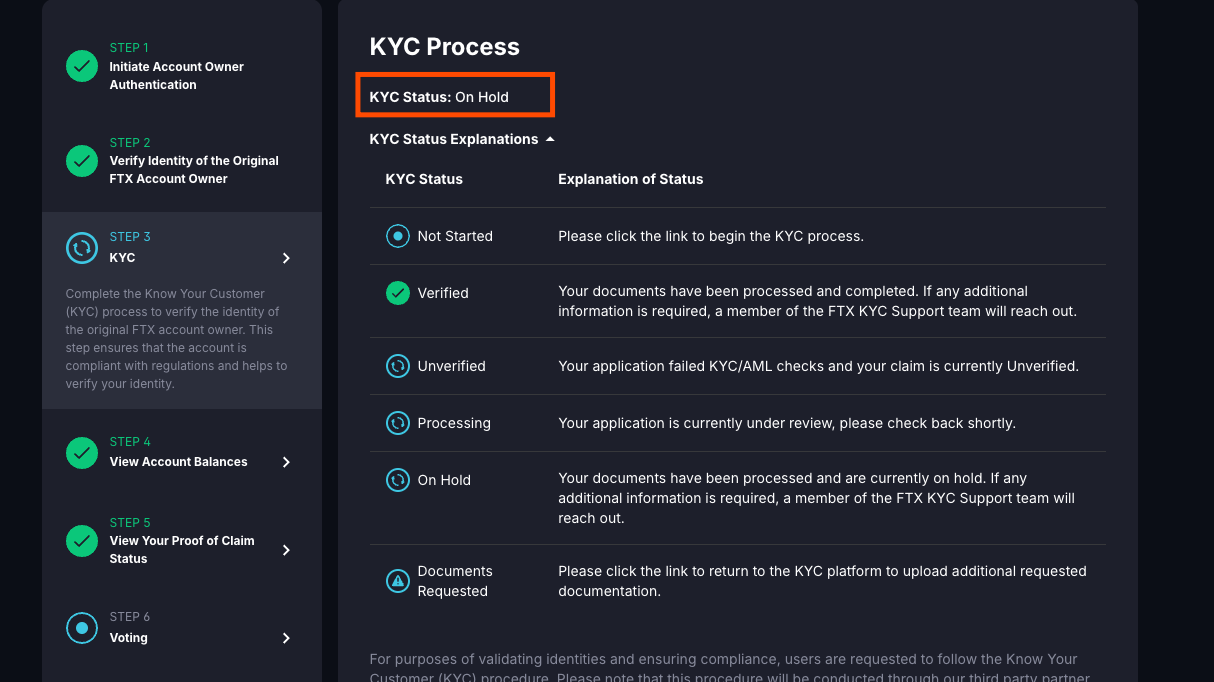
Task: Open Initiate Account Owner Authentication step
Action: click(x=176, y=76)
